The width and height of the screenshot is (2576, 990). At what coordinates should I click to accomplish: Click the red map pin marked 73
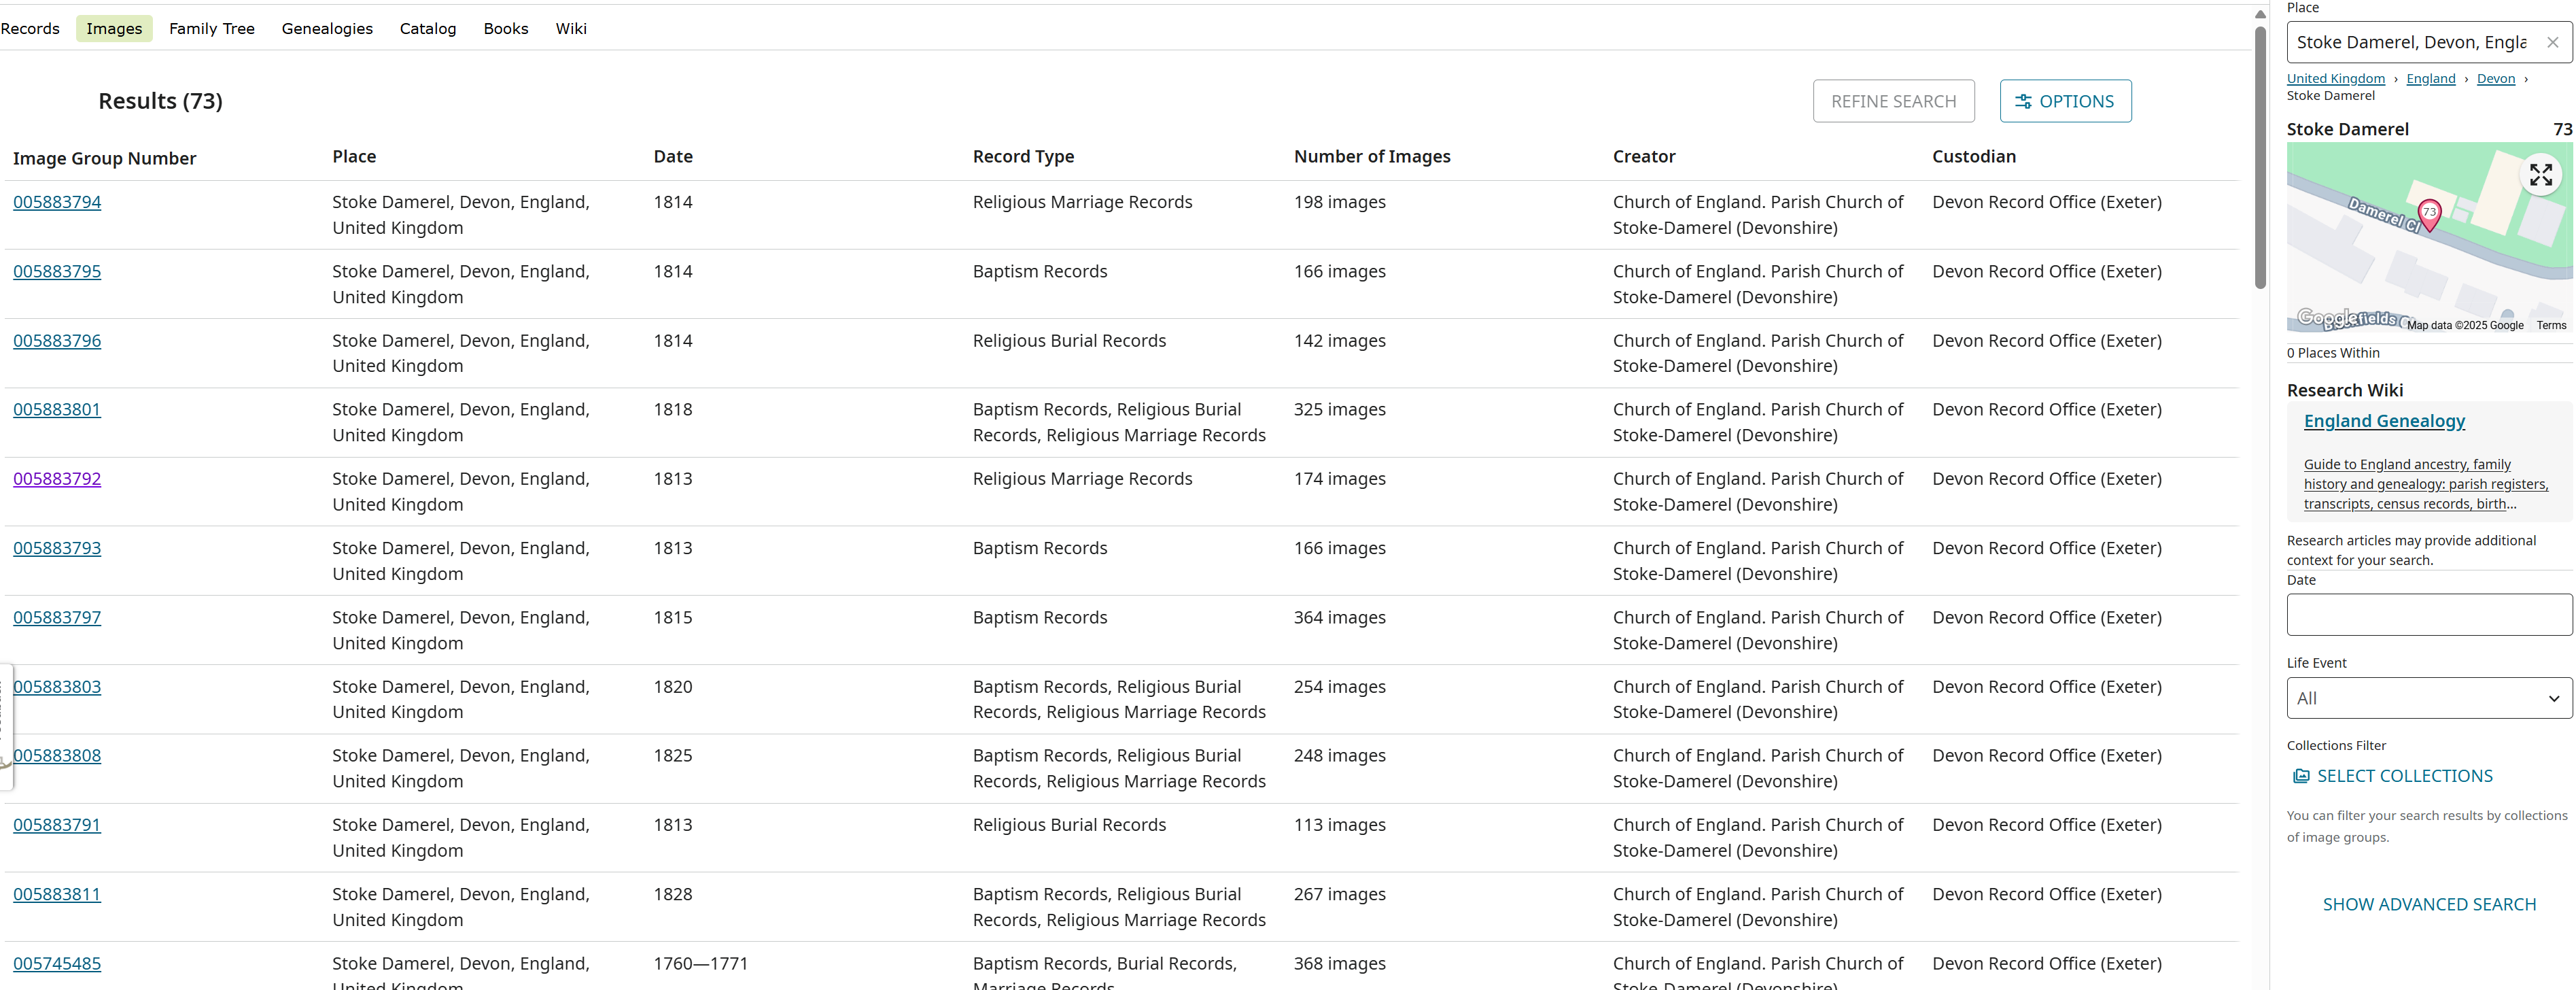(x=2429, y=213)
